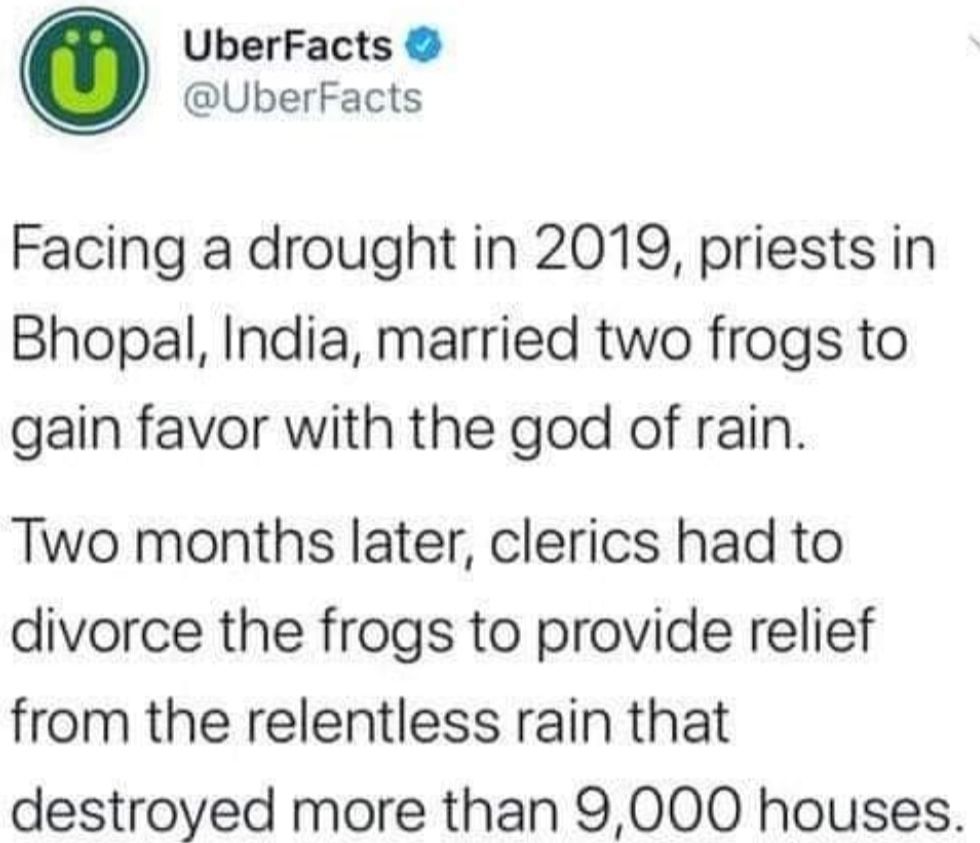Select the first tweet paragraph about priests
Screen dimensions: 980x843
tap(474, 341)
